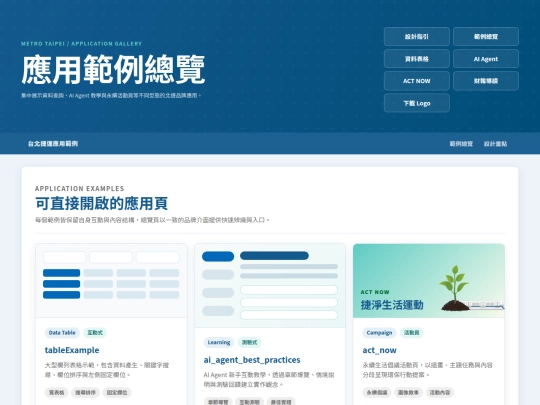Click the 測驗式 tag beside Learning
Screen dimensions: 540x405
point(249,342)
